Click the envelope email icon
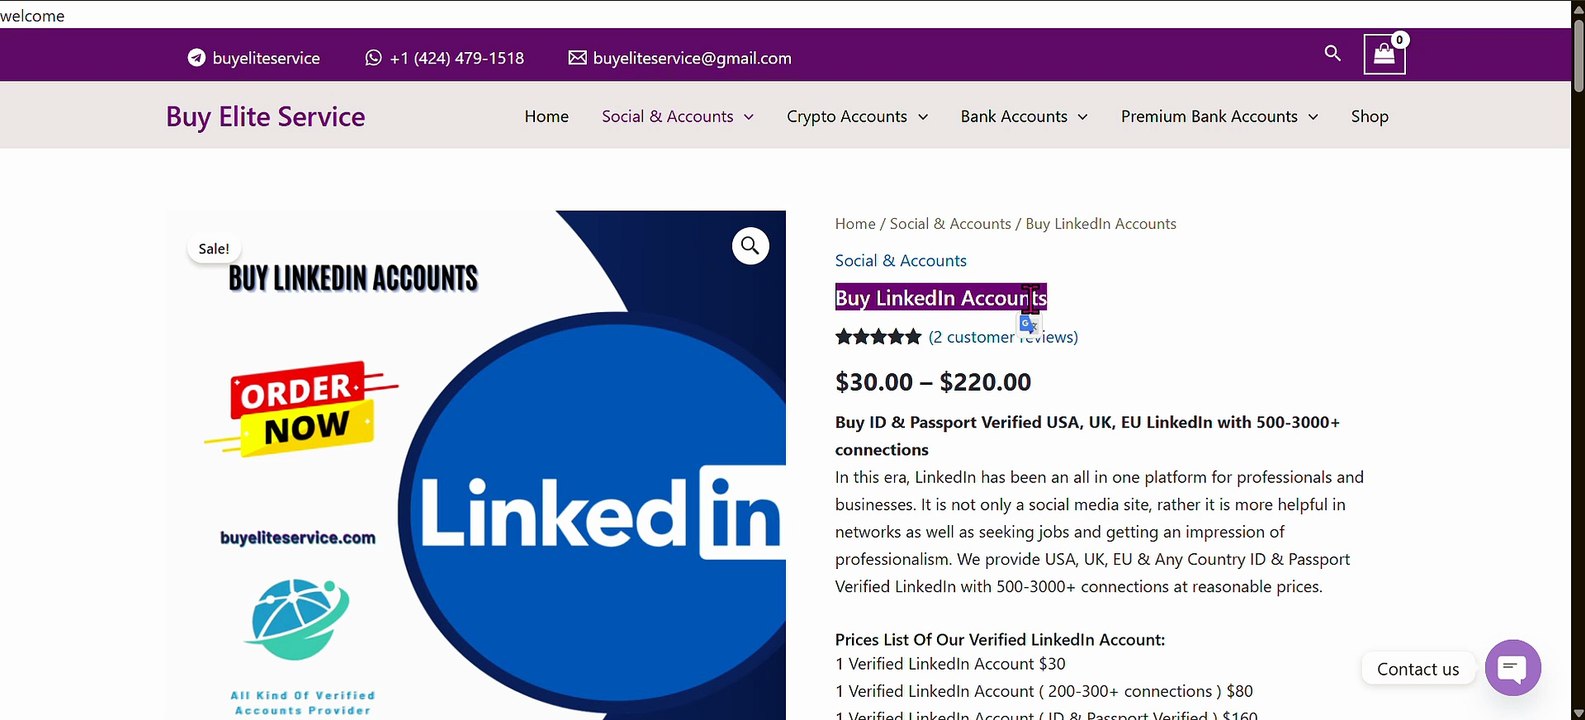 pyautogui.click(x=577, y=58)
